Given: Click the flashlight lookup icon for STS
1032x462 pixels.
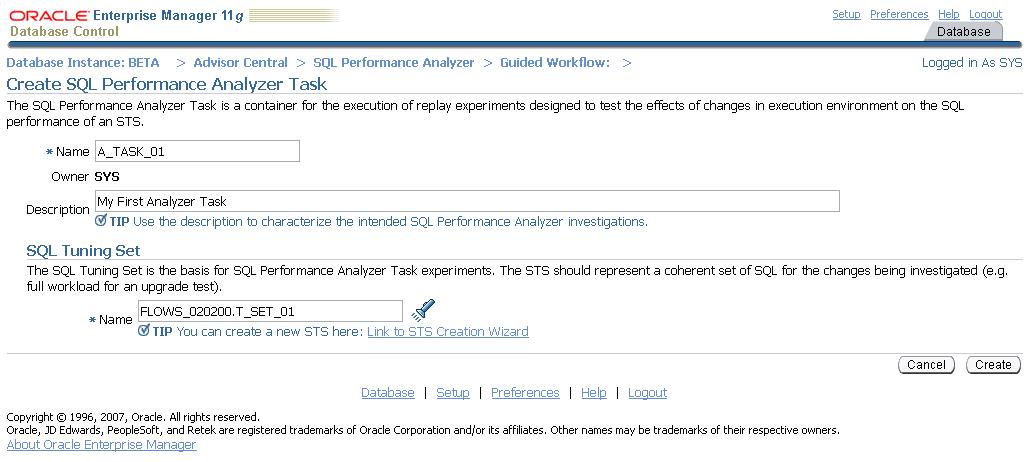Looking at the screenshot, I should tap(424, 309).
